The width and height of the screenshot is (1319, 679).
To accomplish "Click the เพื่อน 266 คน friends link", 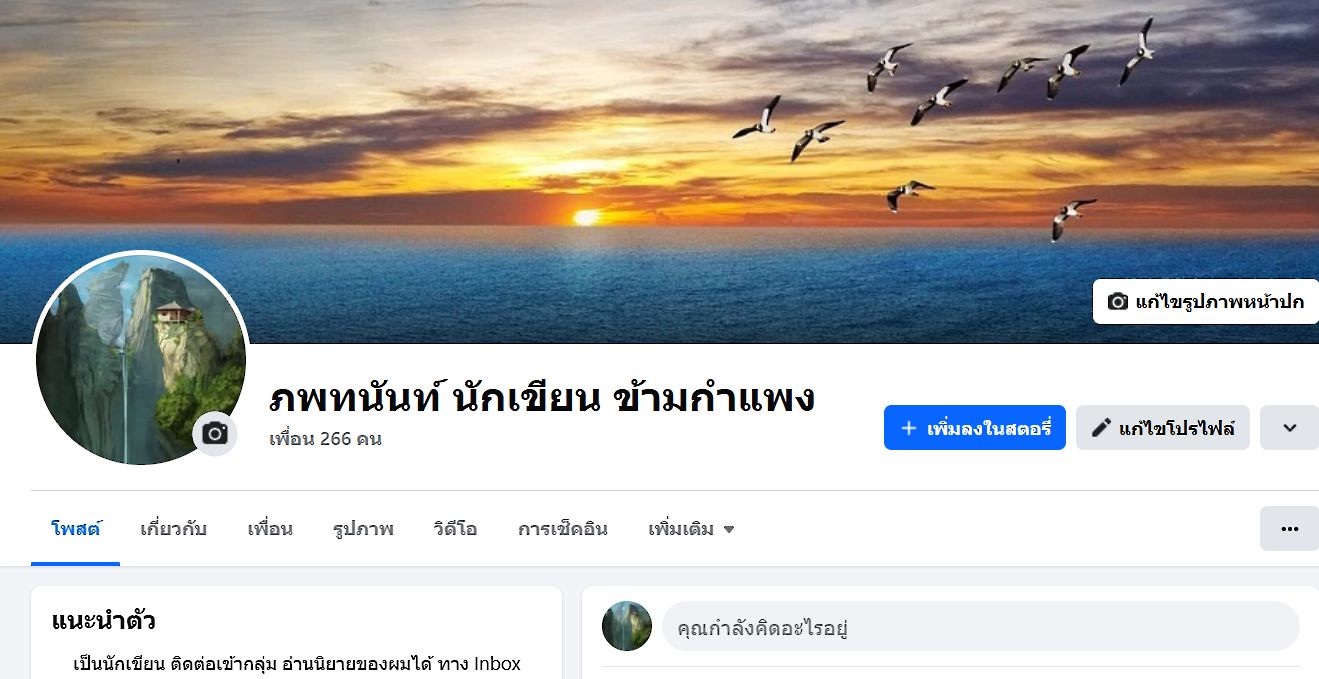I will 325,439.
